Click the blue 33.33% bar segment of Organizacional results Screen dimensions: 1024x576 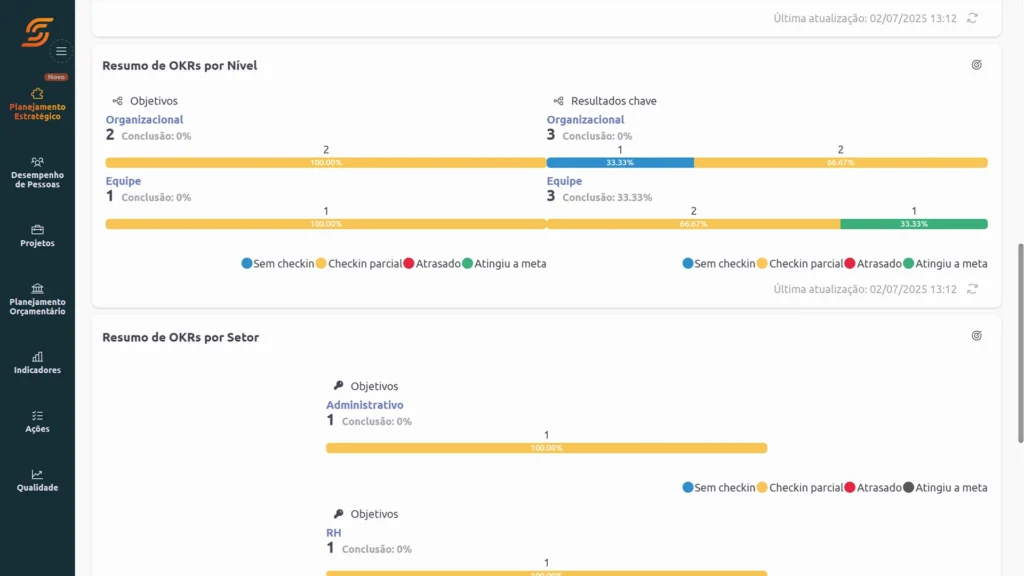click(x=620, y=163)
